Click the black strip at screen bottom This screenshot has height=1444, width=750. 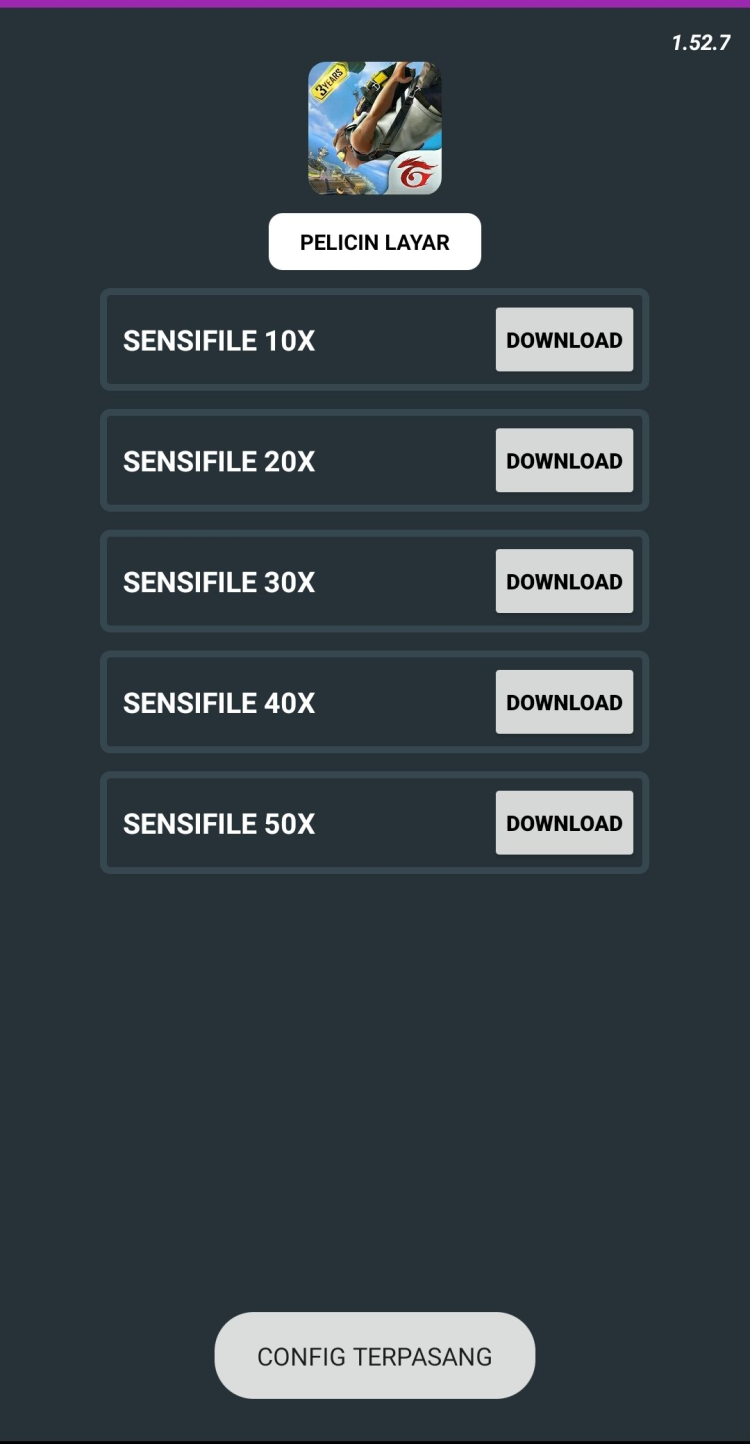tap(375, 1441)
